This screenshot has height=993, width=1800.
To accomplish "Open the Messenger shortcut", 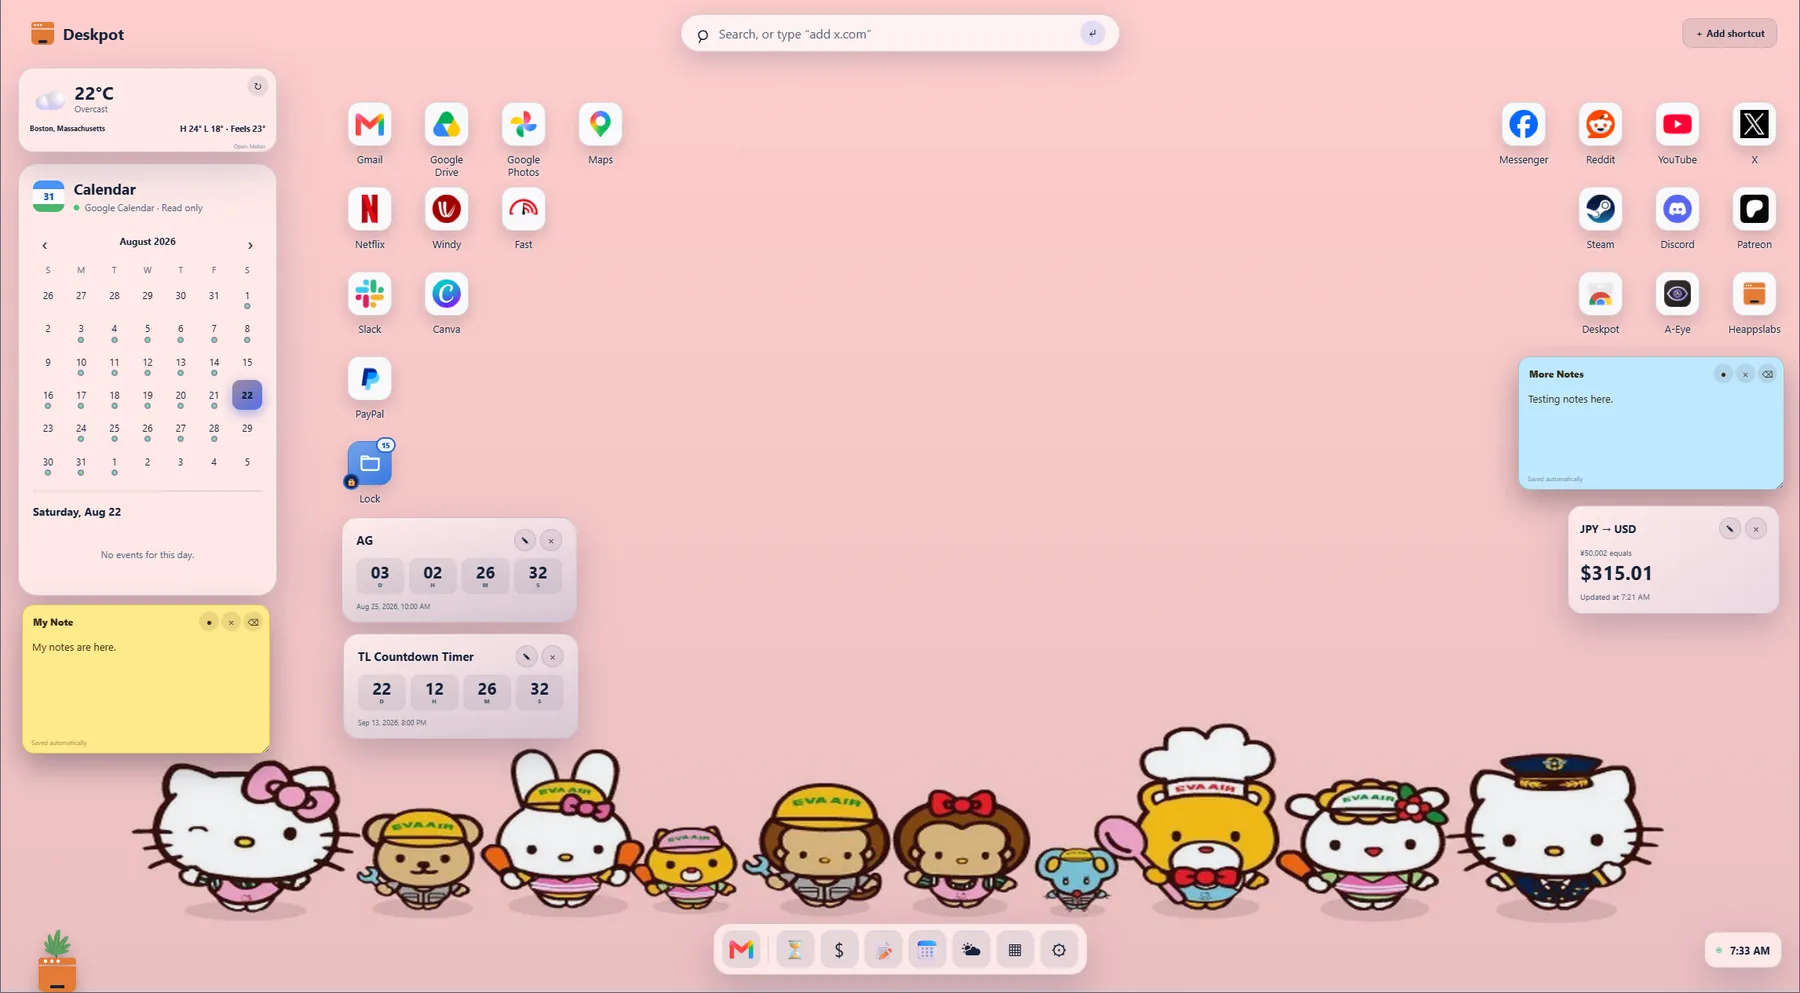I will pos(1523,125).
